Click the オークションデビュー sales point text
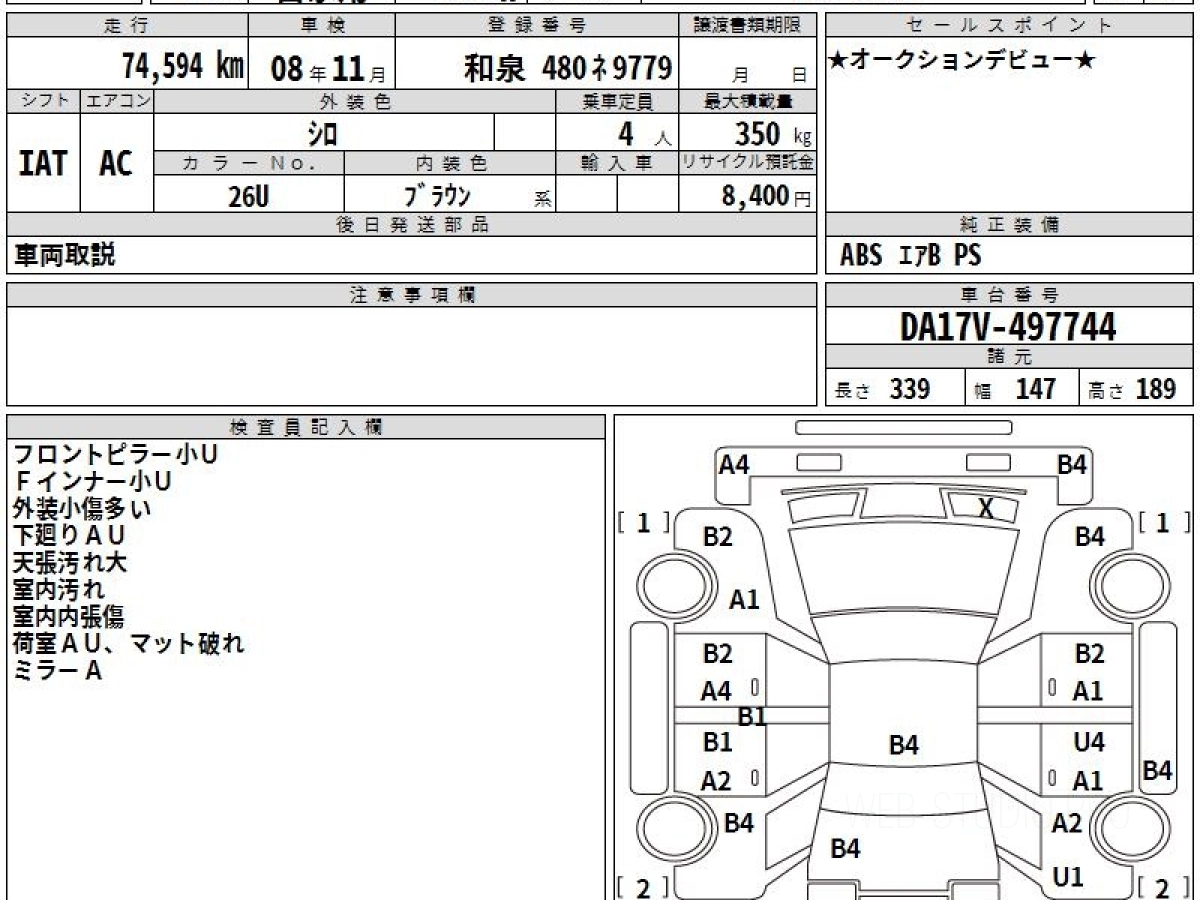Image resolution: width=1200 pixels, height=900 pixels. point(962,61)
